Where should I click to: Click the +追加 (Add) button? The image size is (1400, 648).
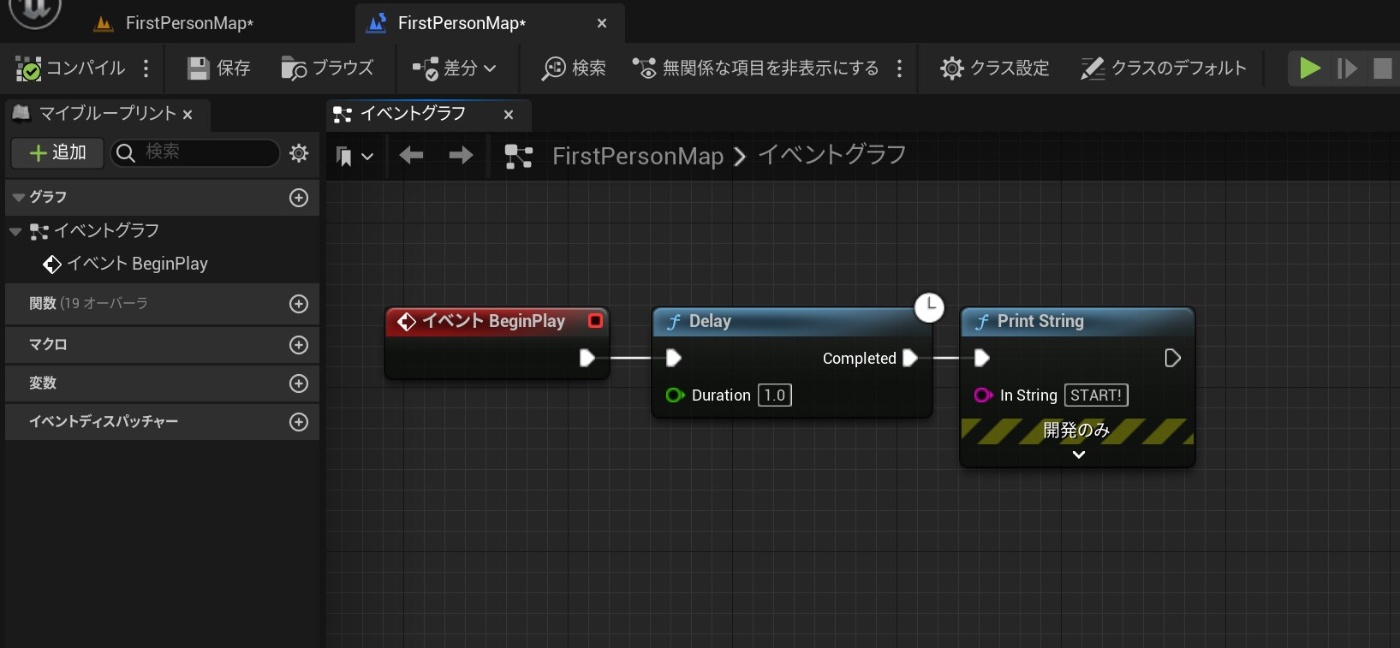57,153
